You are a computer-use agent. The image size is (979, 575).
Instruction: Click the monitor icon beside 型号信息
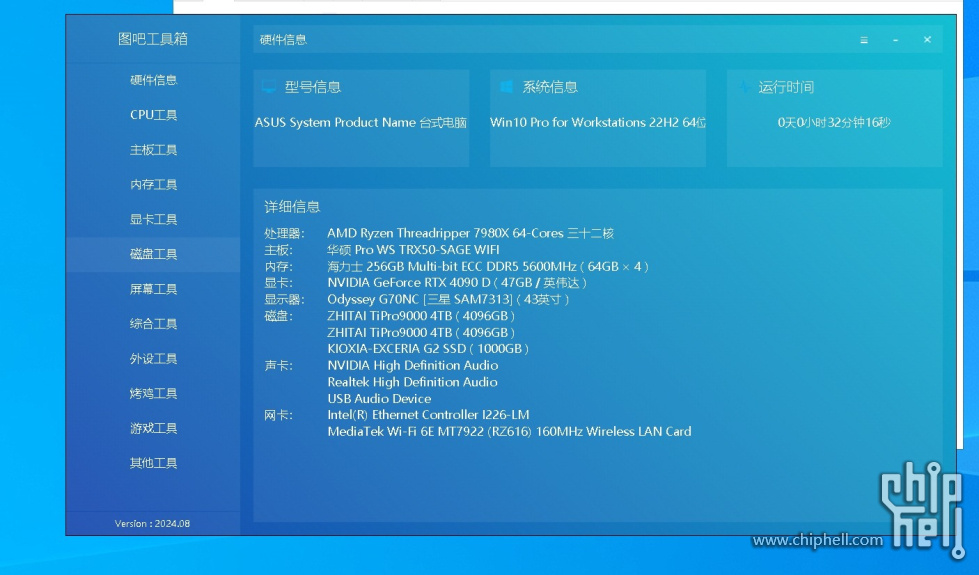268,87
